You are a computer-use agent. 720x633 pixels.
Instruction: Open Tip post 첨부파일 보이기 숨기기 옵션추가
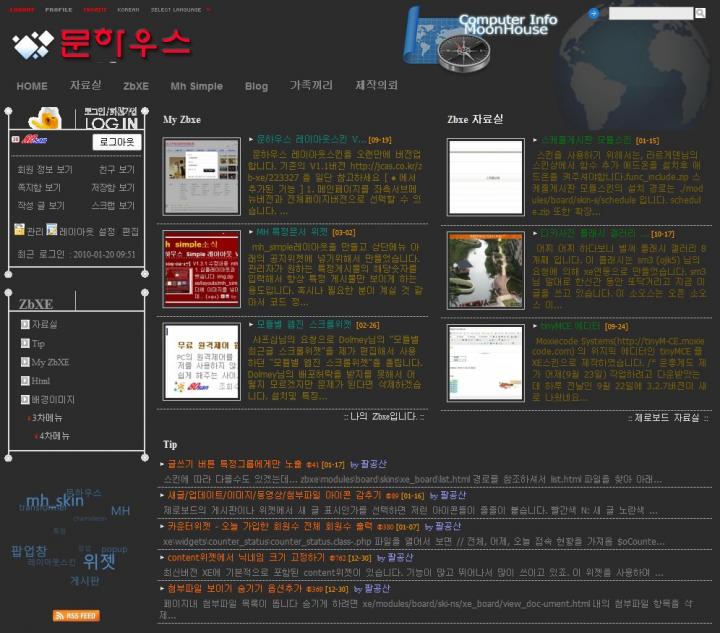click(235, 588)
